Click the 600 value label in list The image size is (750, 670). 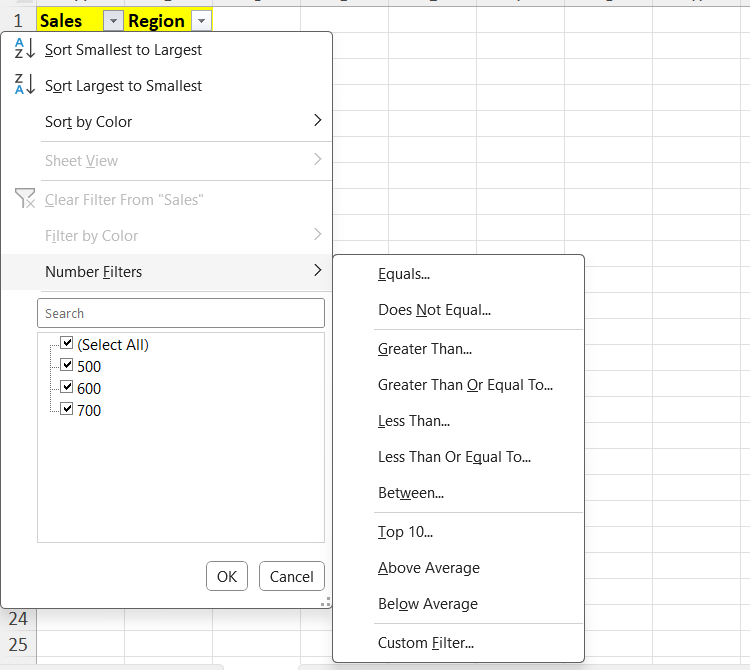pos(89,389)
